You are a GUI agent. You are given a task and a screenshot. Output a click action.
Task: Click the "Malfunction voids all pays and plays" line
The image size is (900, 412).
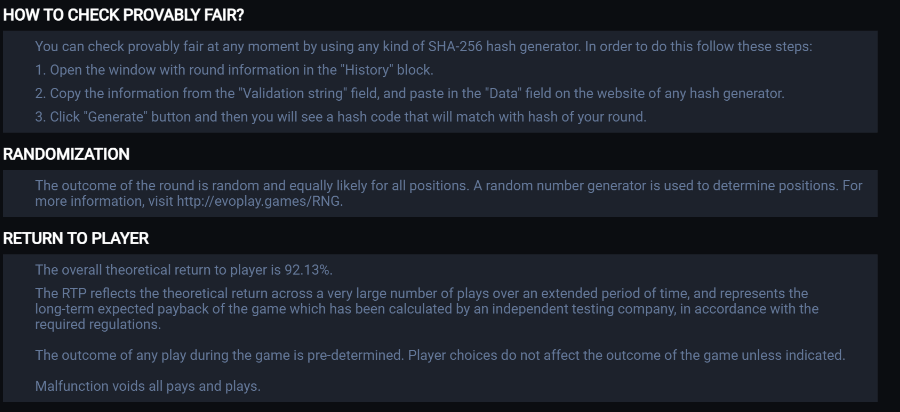tap(147, 386)
